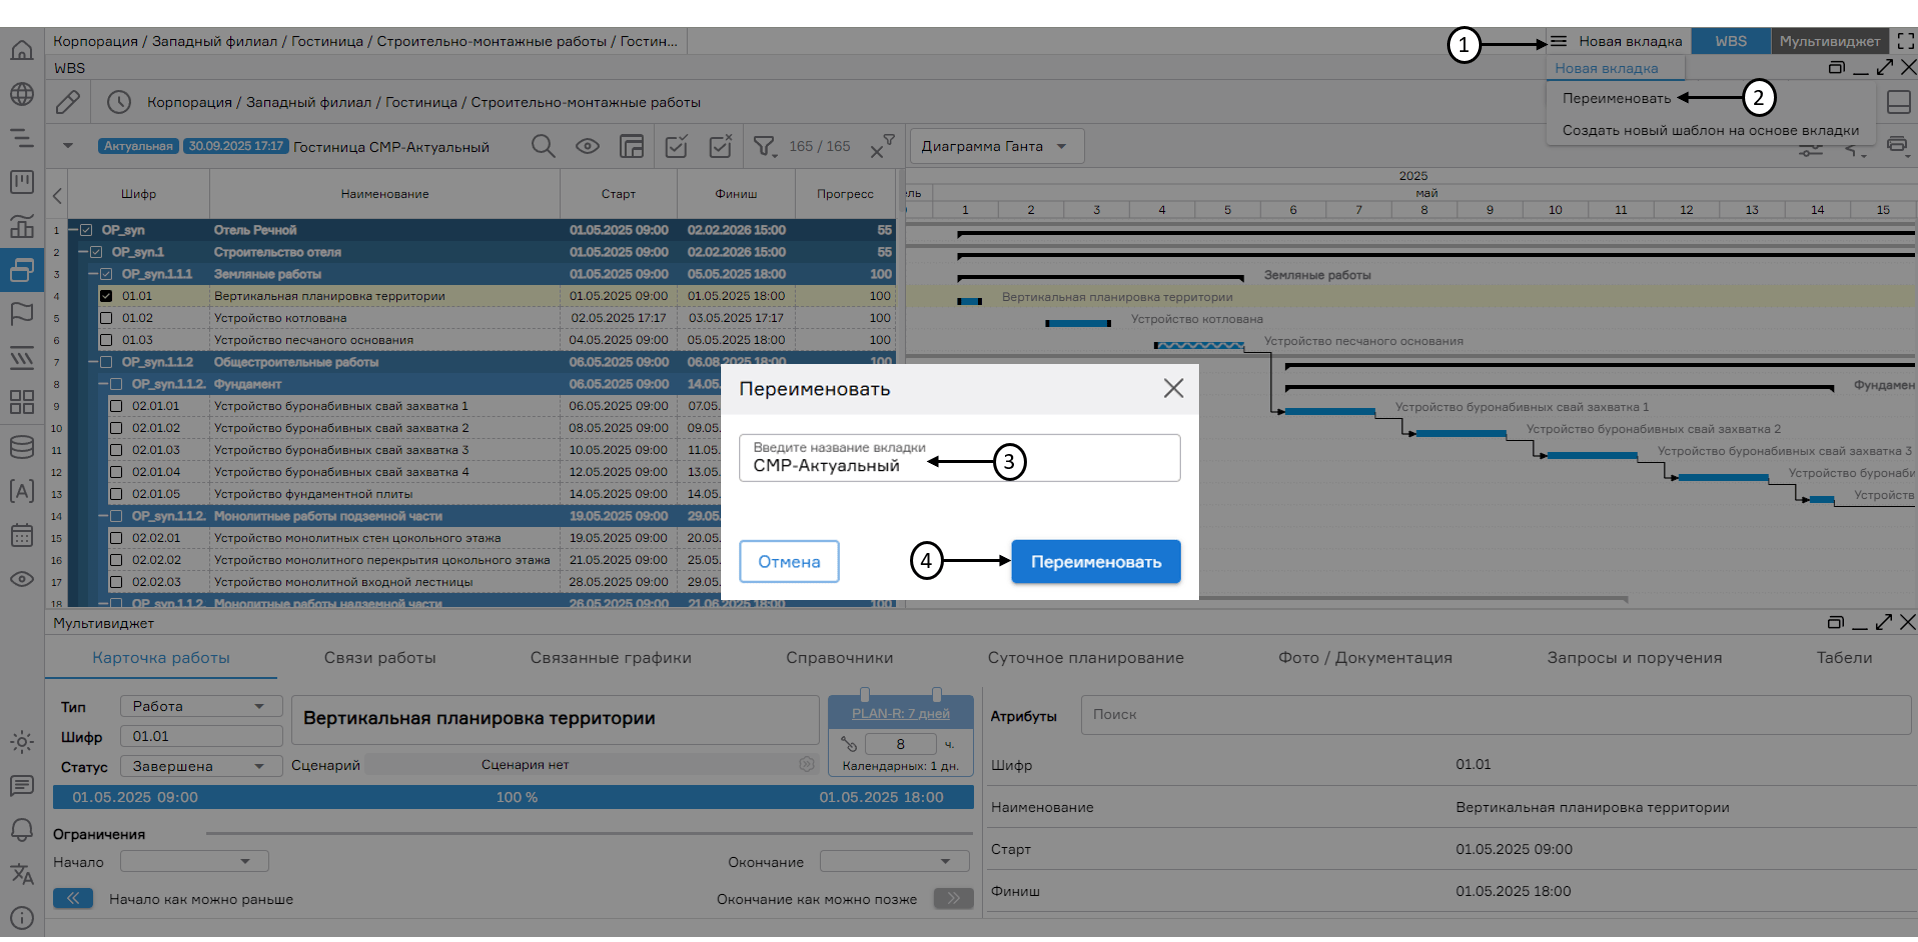The height and width of the screenshot is (942, 1918).
Task: Uncheck the Вертикальная планировка территории row checkbox
Action: [104, 295]
